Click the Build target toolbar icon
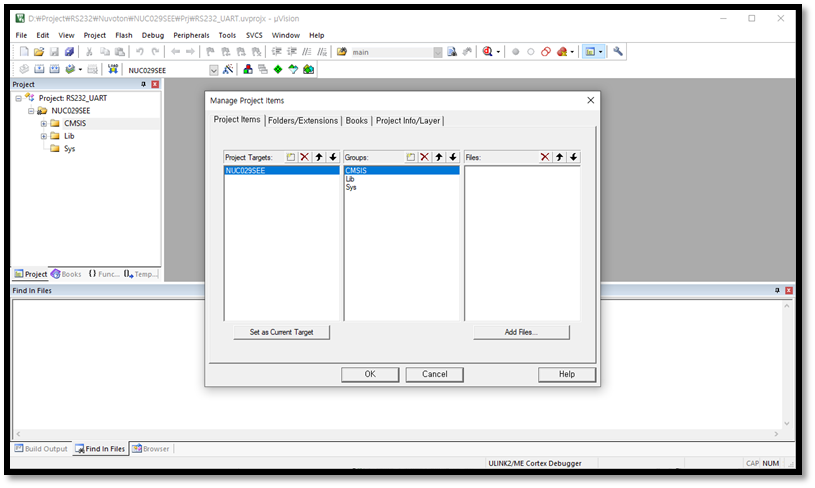Screen dimensions: 815x488 39,69
